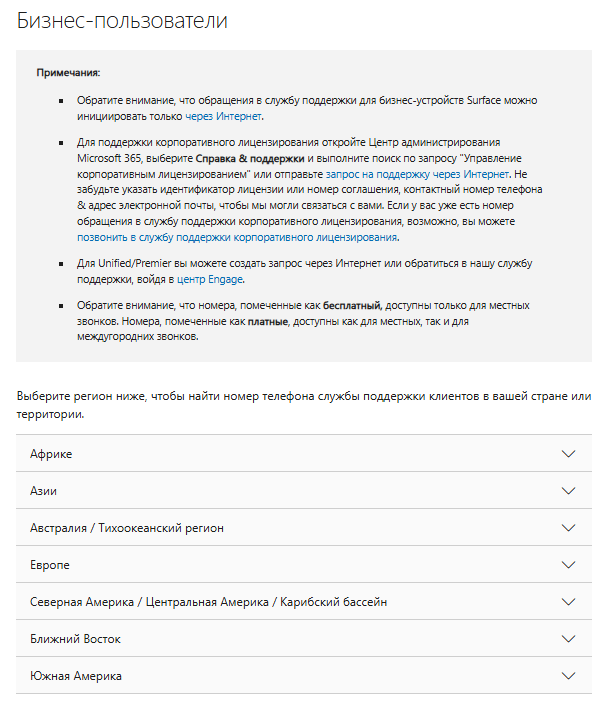Open Австралия / Тихоокеанский регион accordion

click(x=304, y=528)
